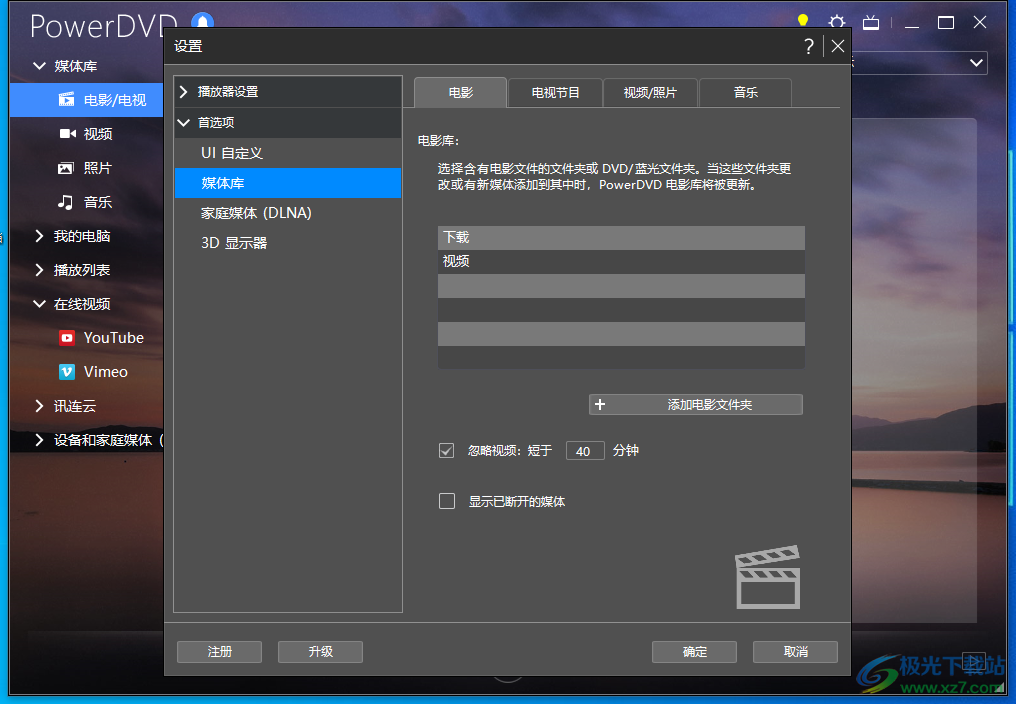
Task: Select 下载 folder in movie library list
Action: pyautogui.click(x=621, y=237)
